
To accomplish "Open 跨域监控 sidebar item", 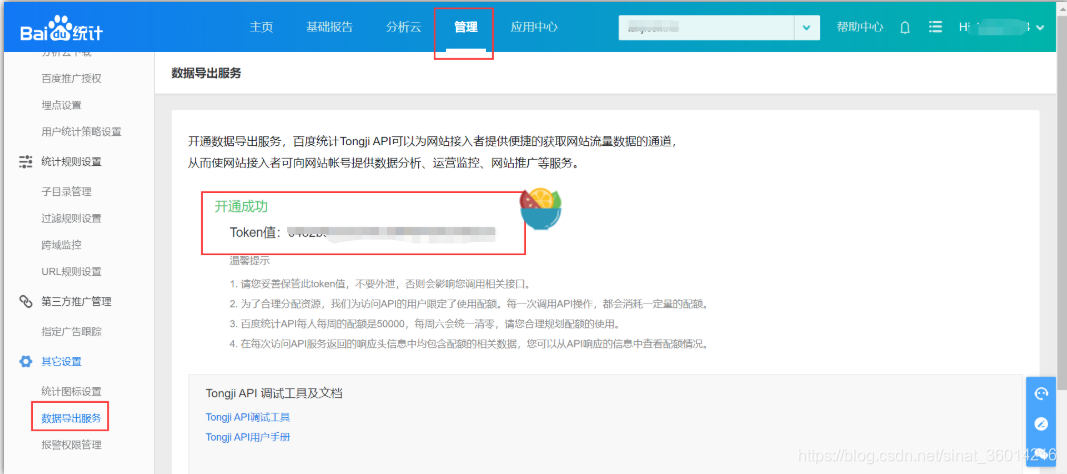I will pyautogui.click(x=61, y=245).
